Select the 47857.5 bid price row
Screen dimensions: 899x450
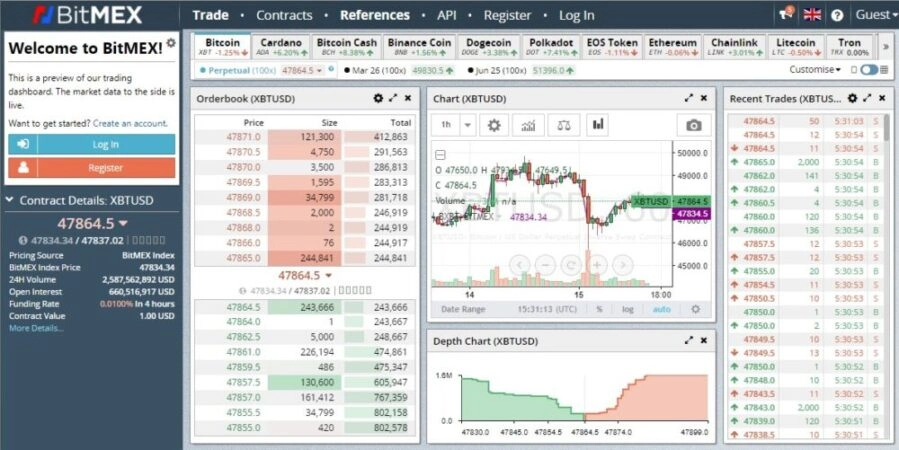click(x=305, y=382)
